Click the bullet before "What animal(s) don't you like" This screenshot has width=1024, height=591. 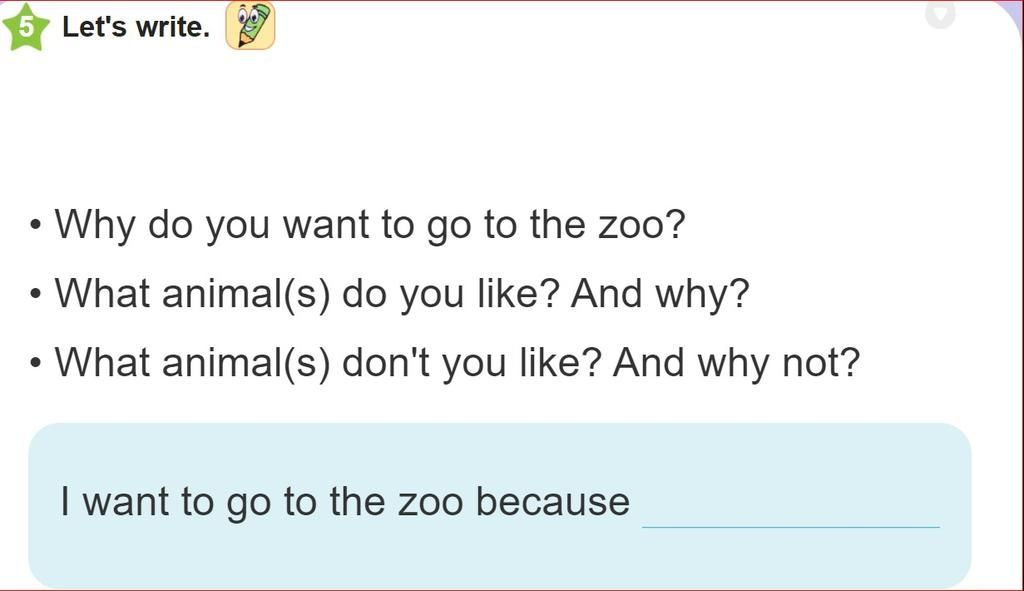coord(36,363)
